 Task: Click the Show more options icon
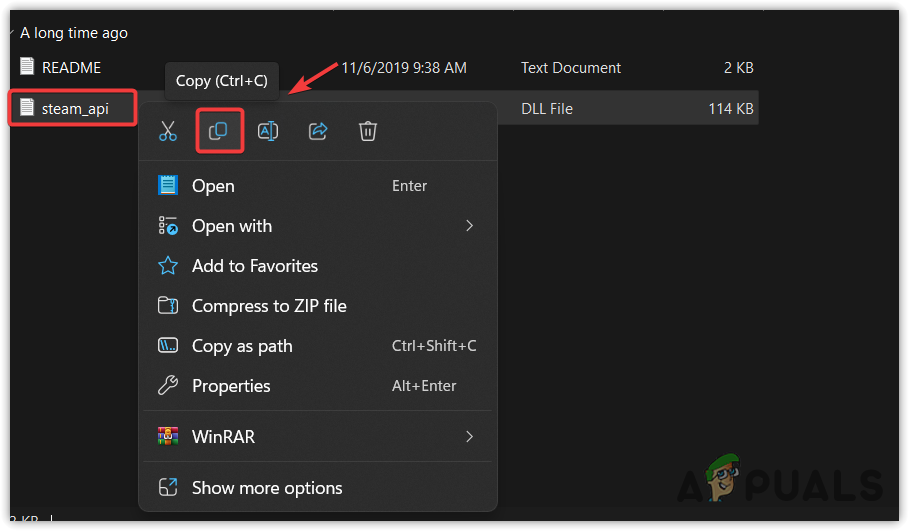click(x=168, y=488)
